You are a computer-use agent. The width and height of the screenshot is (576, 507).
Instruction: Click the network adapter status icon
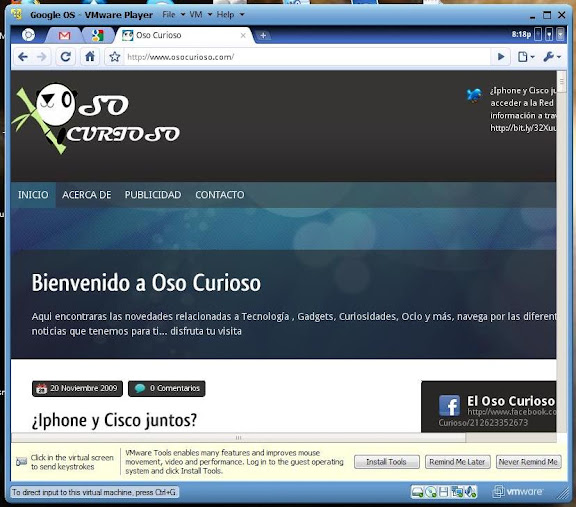click(457, 492)
